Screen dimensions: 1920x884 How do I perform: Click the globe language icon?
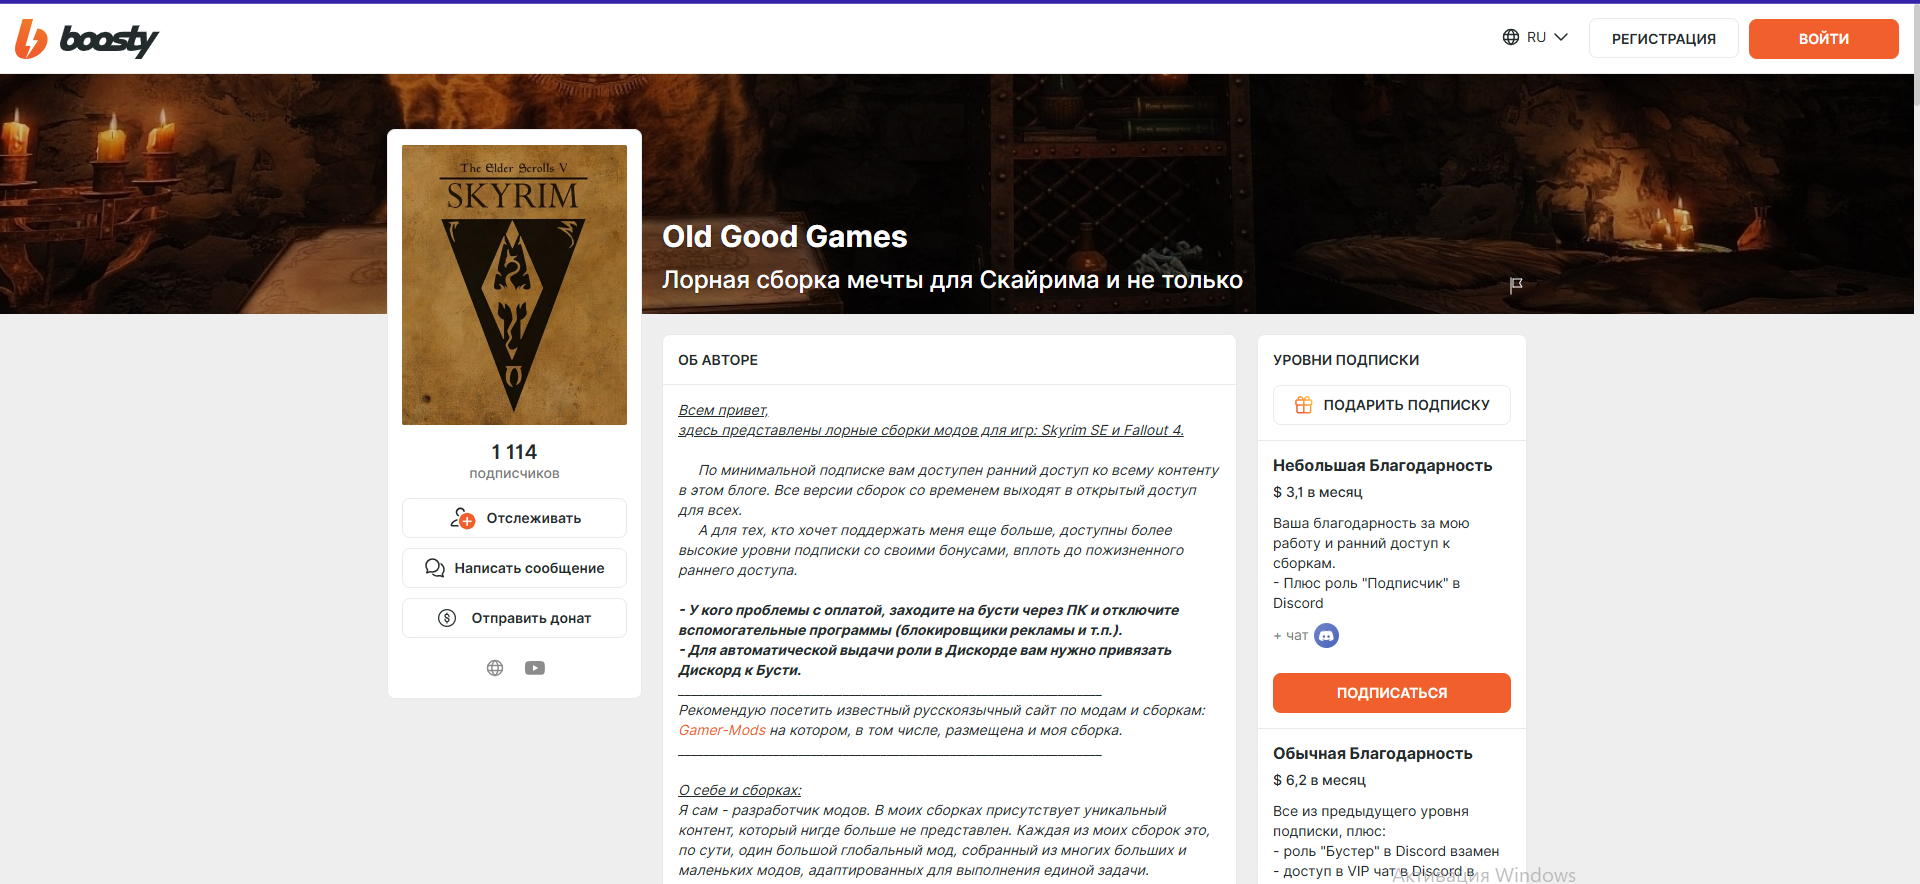[1511, 37]
